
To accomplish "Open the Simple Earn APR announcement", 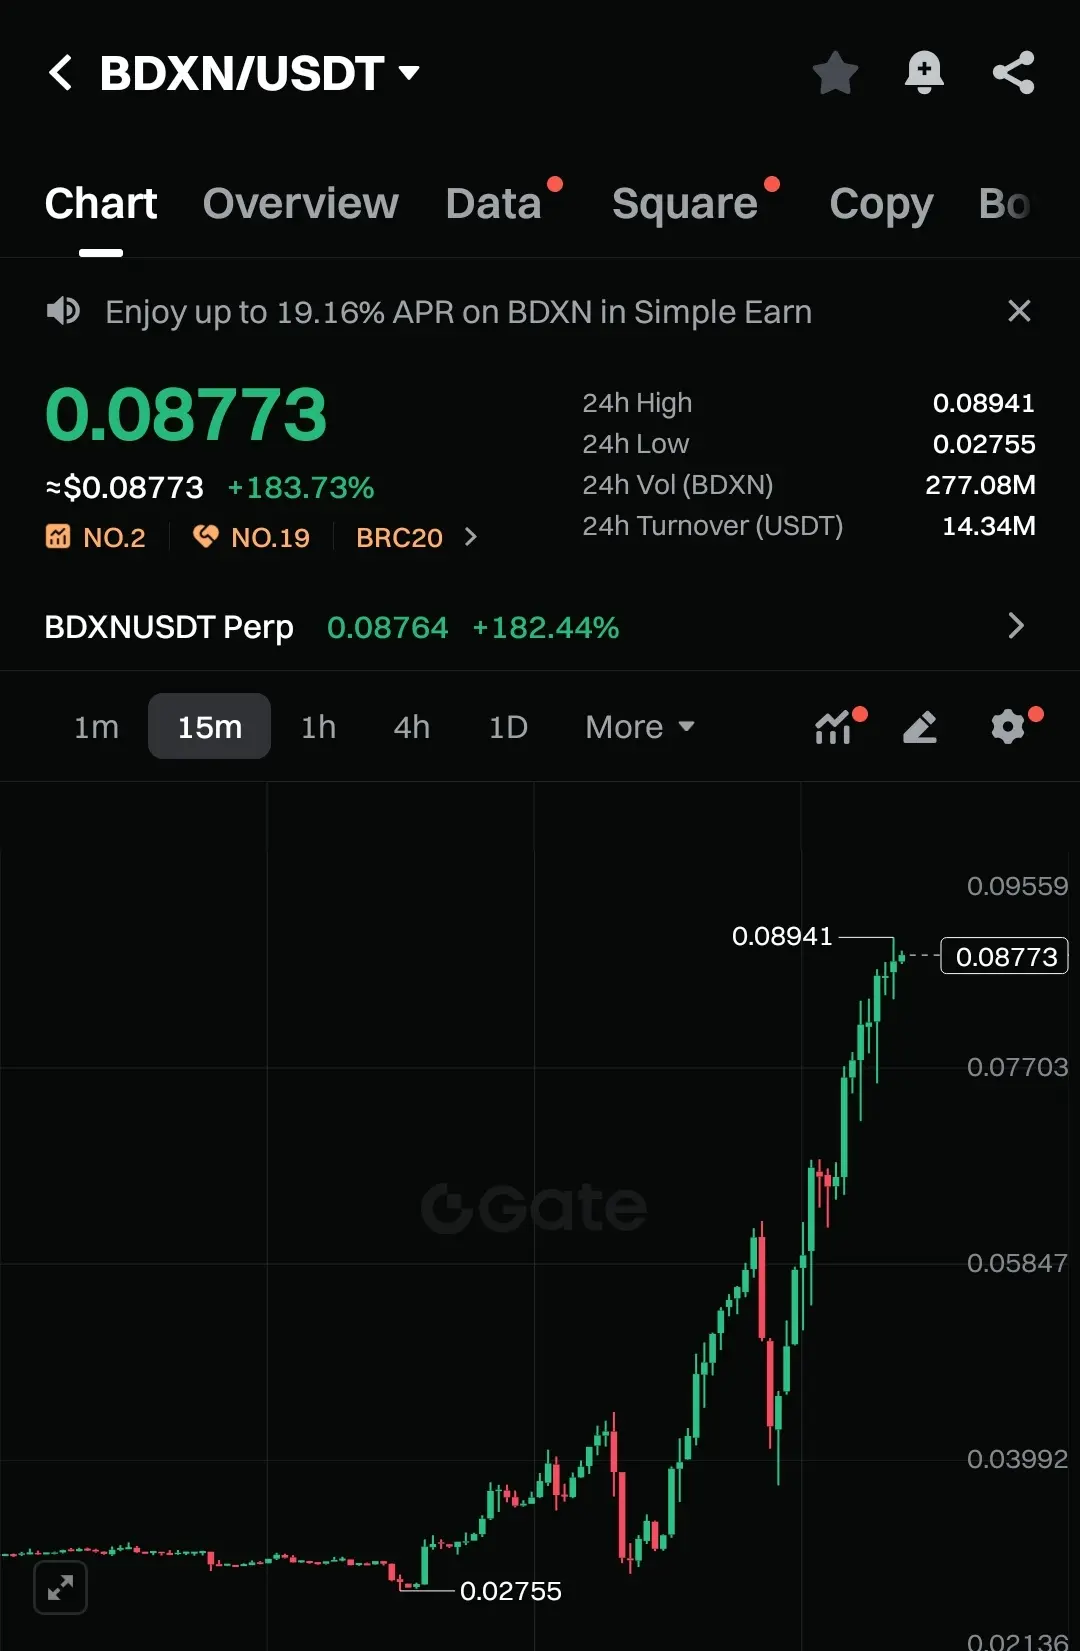I will tap(458, 312).
